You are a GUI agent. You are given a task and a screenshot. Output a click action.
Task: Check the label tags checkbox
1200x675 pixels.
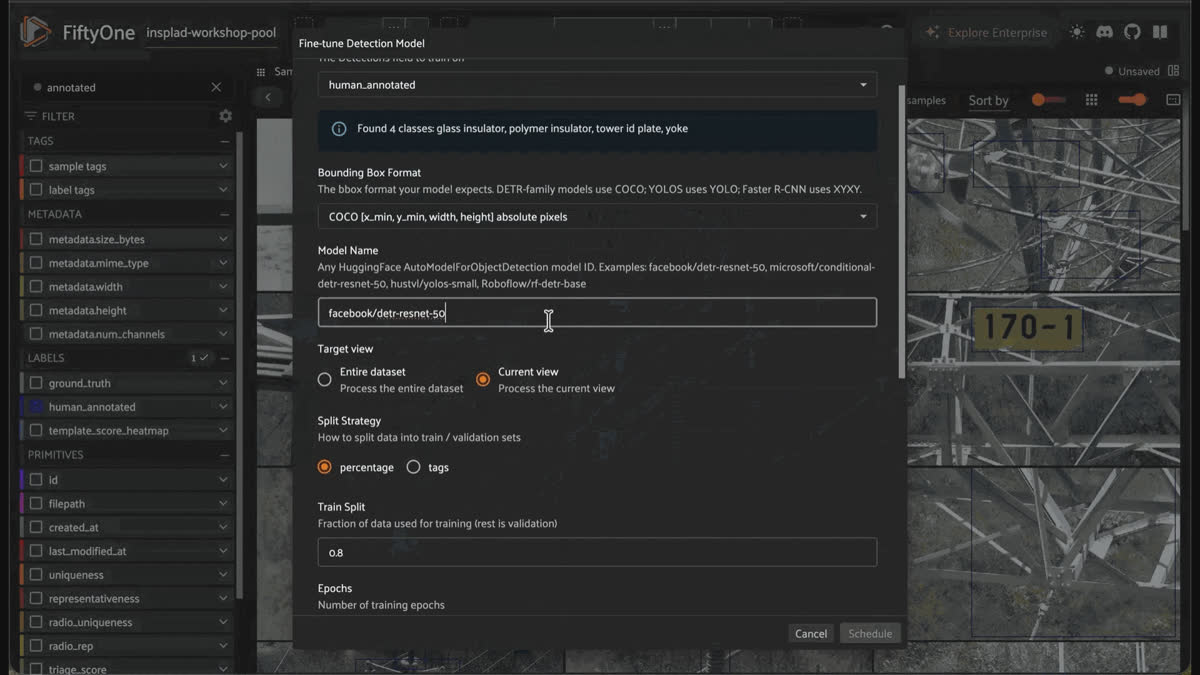click(36, 190)
